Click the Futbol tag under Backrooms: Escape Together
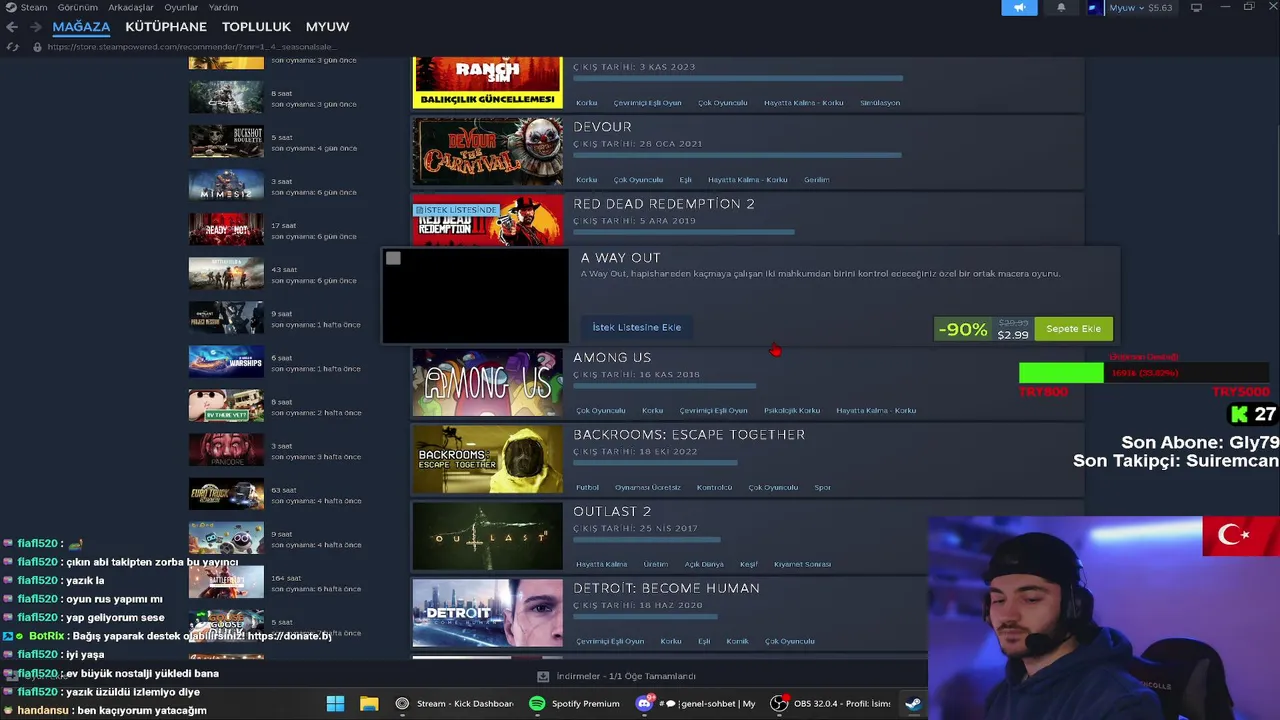The height and width of the screenshot is (720, 1280). [587, 488]
